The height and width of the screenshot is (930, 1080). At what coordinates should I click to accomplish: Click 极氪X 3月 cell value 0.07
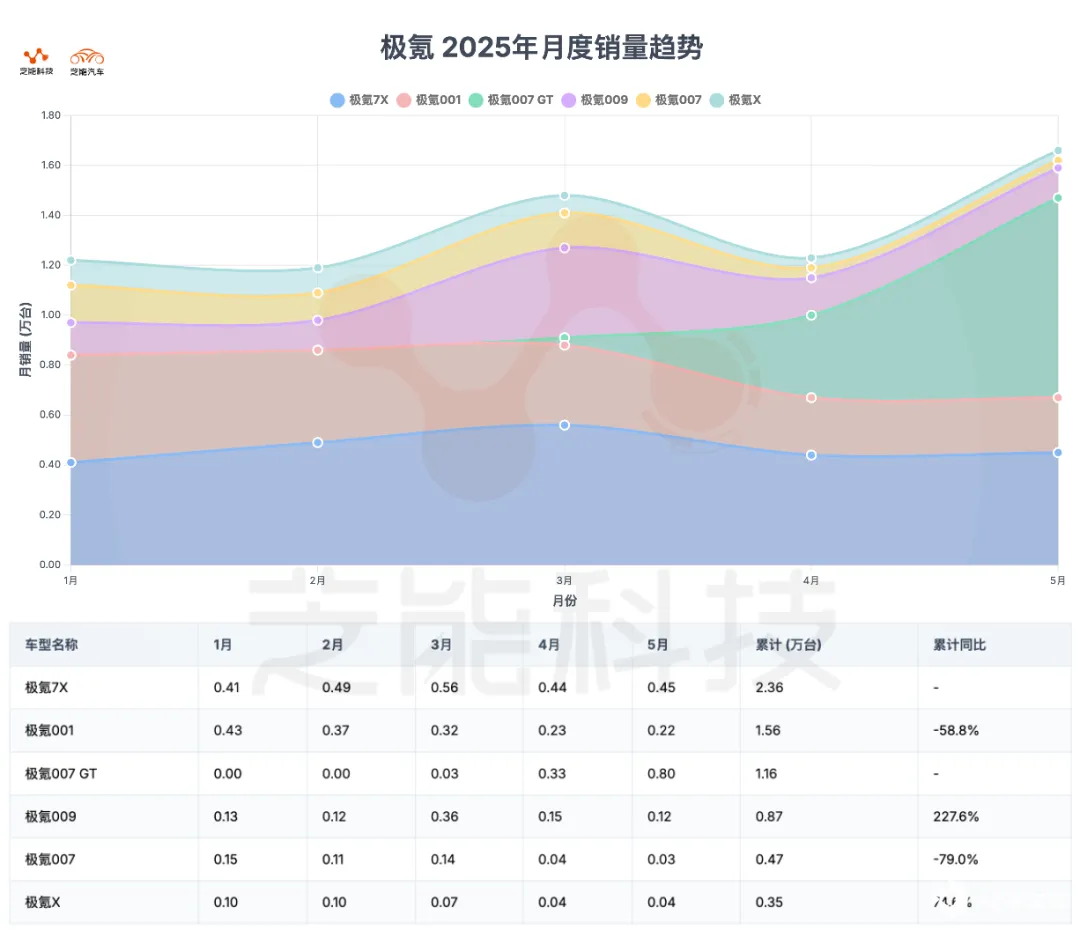[x=444, y=902]
